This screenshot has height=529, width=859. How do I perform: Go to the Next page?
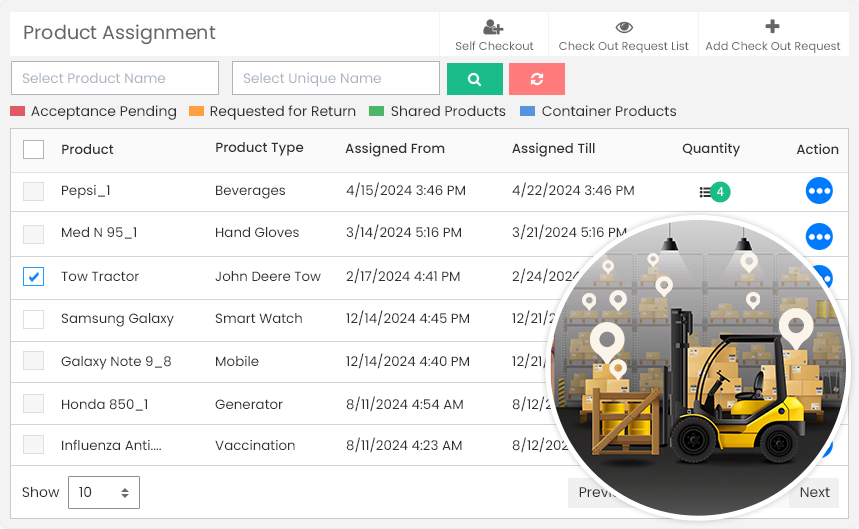(814, 492)
